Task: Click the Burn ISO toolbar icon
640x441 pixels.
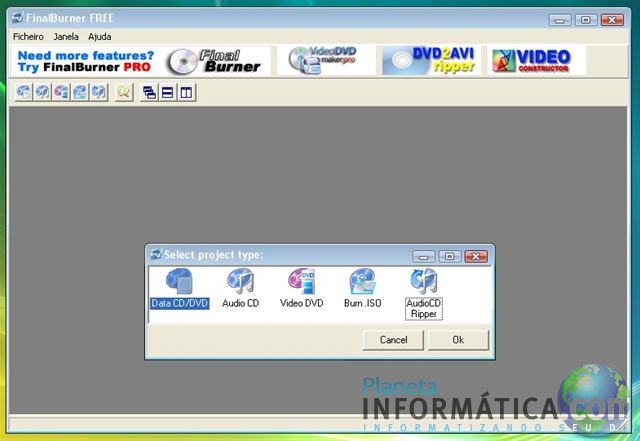Action: (x=80, y=92)
